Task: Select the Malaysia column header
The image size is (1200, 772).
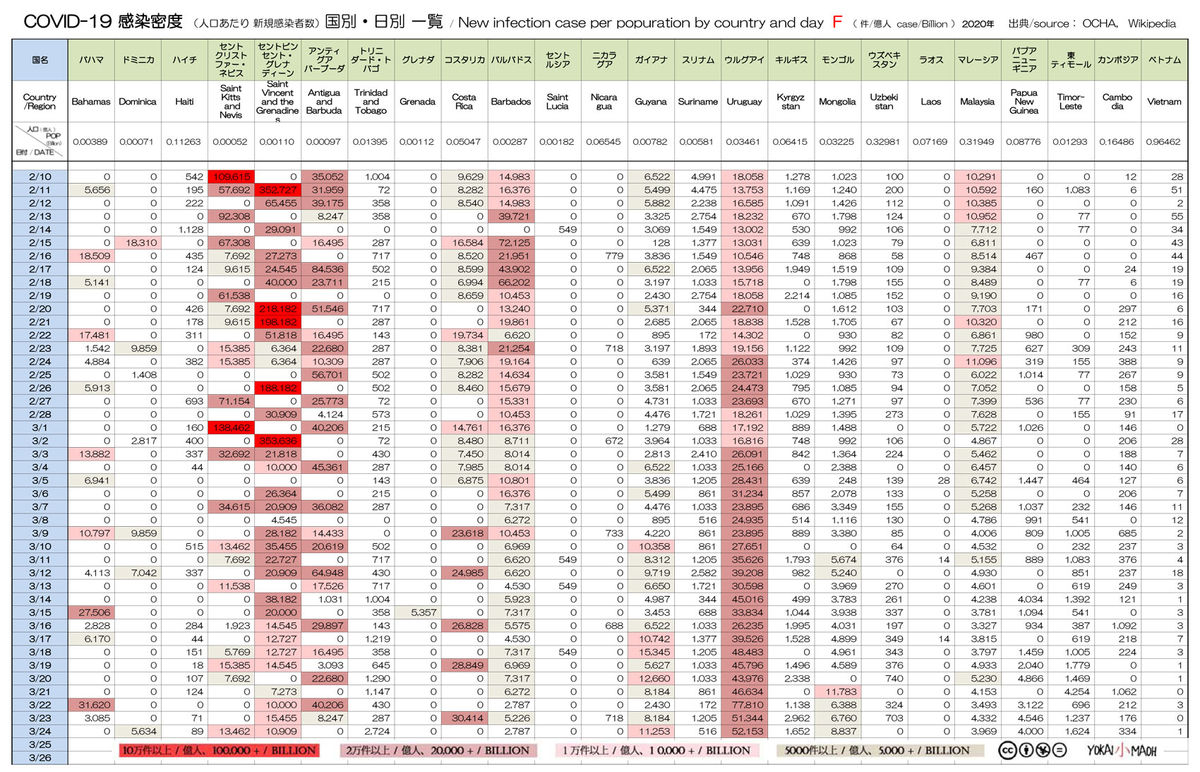Action: [x=977, y=102]
